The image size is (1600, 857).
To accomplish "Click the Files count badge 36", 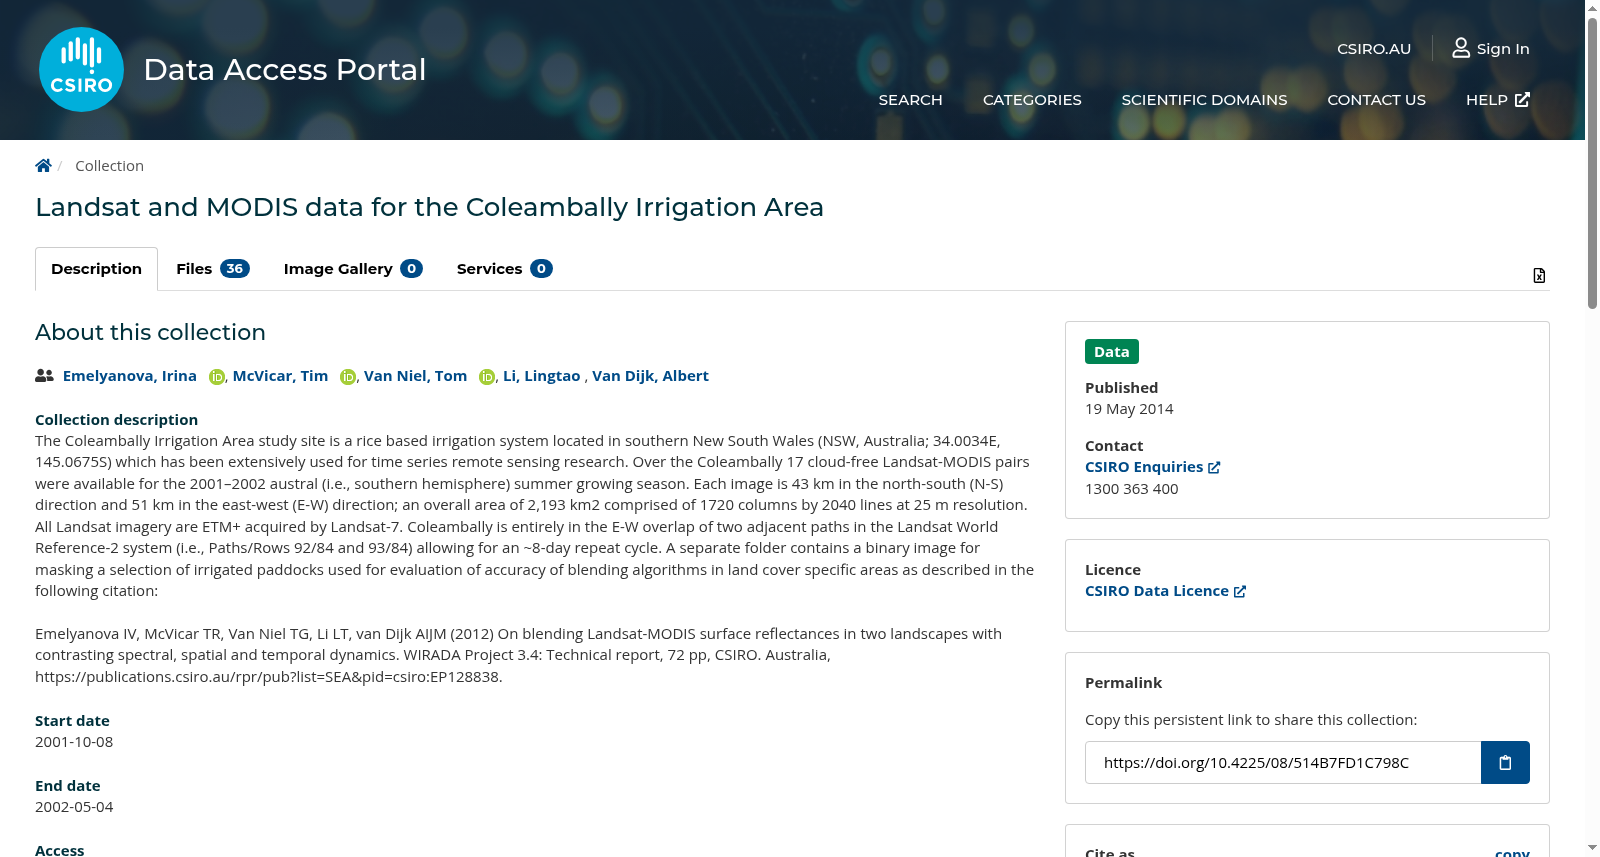I will click(235, 269).
